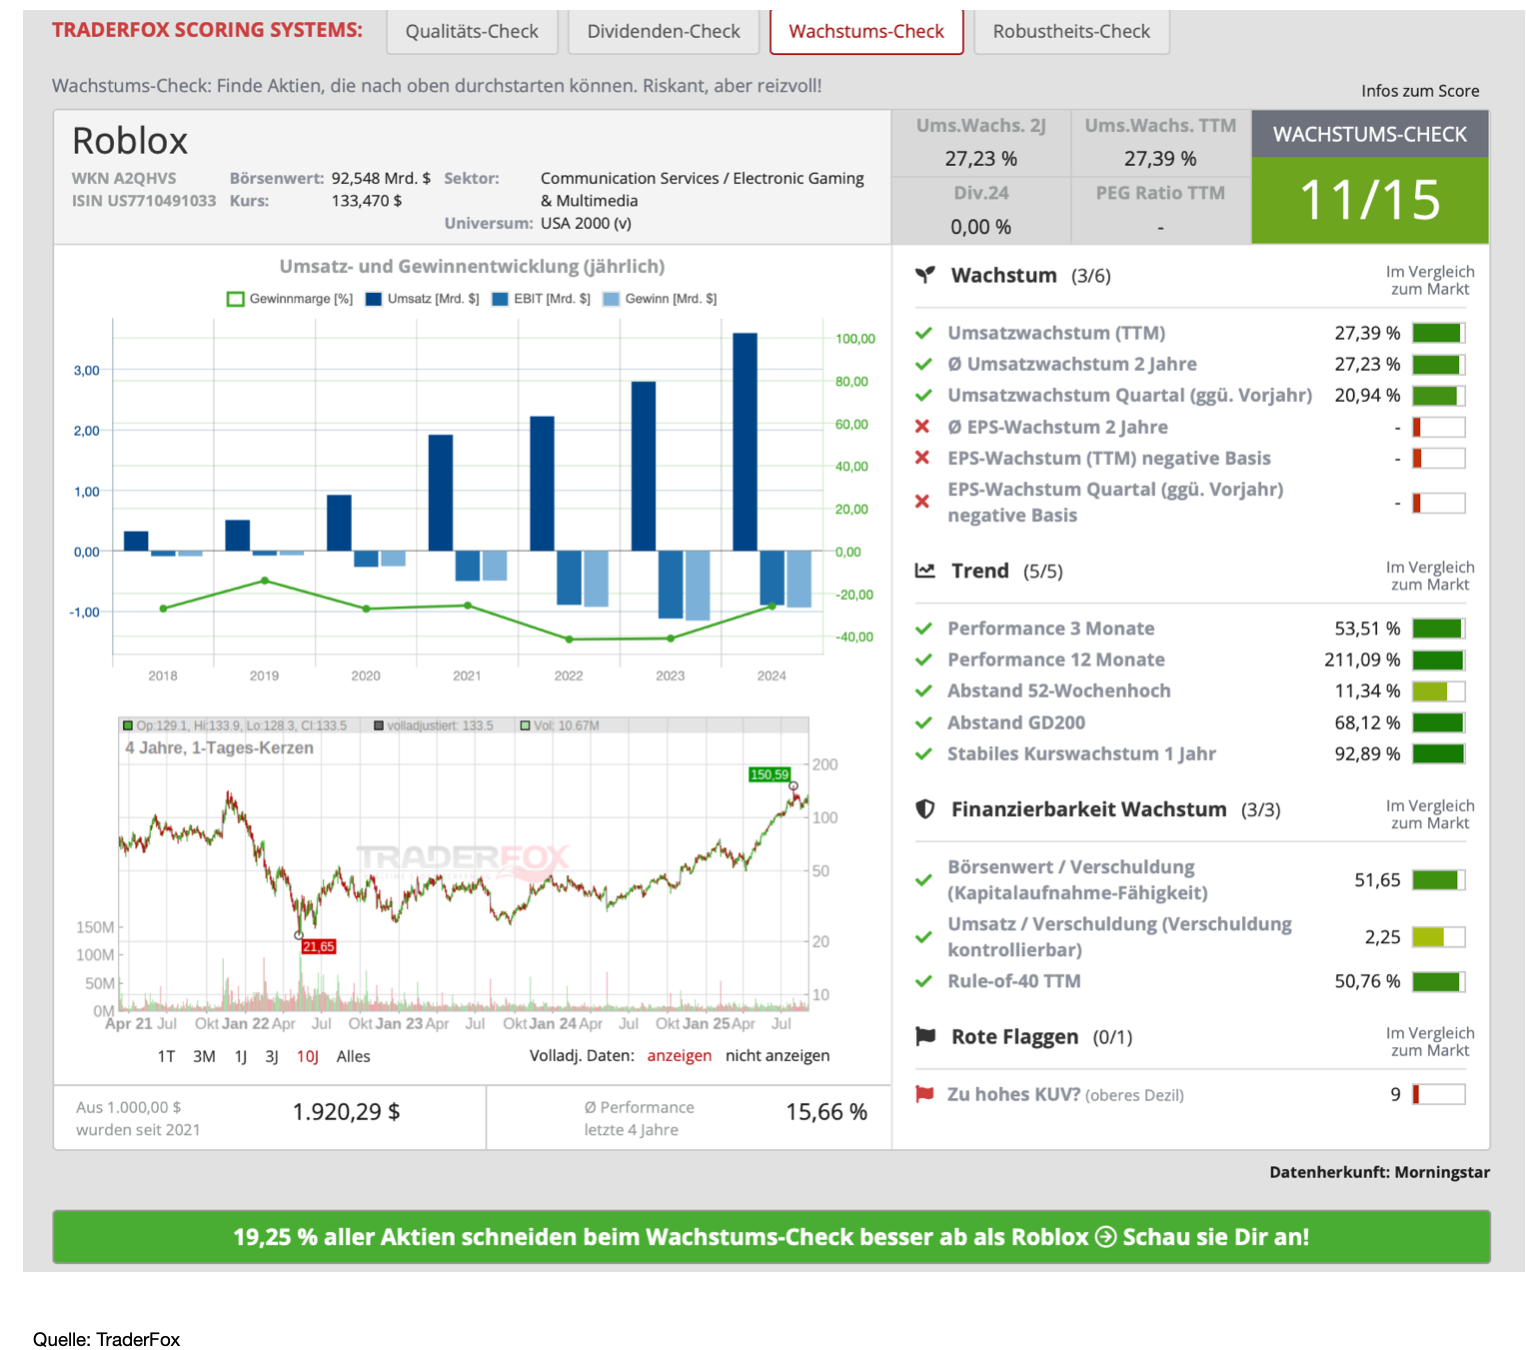1526x1350 pixels.
Task: Click the Ums.Wachs. 2J 27,23 % cell
Action: coord(981,142)
